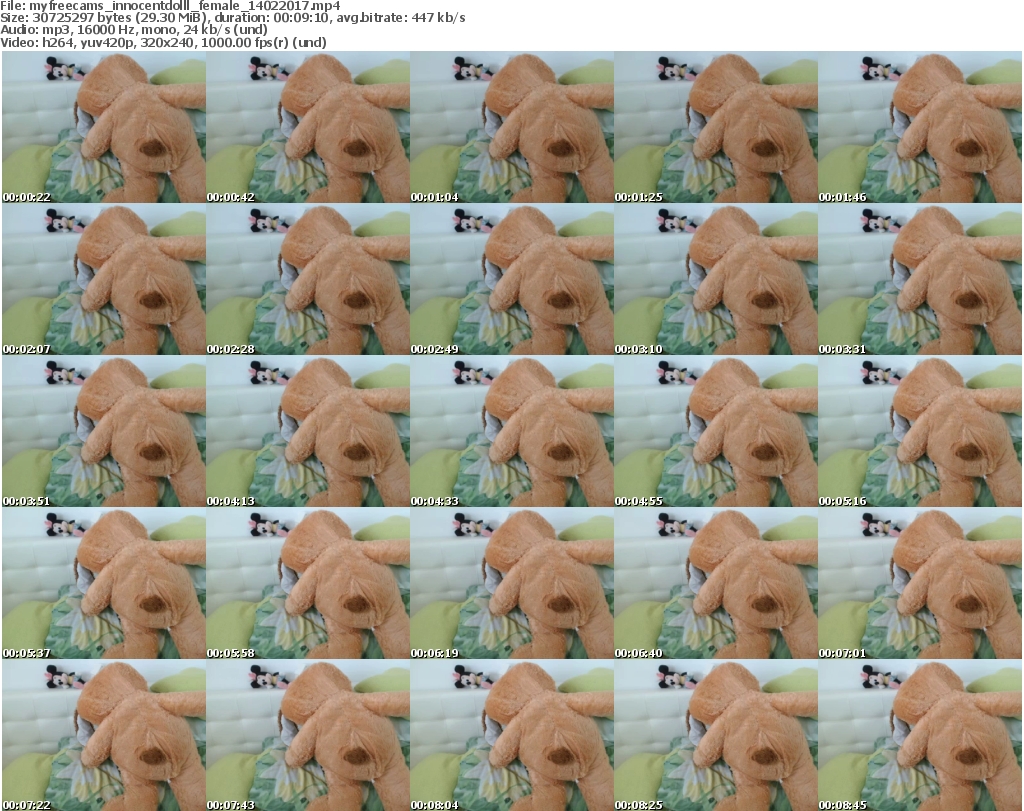Choose the frame labeled 00:07:43
The image size is (1024, 811).
tap(308, 735)
